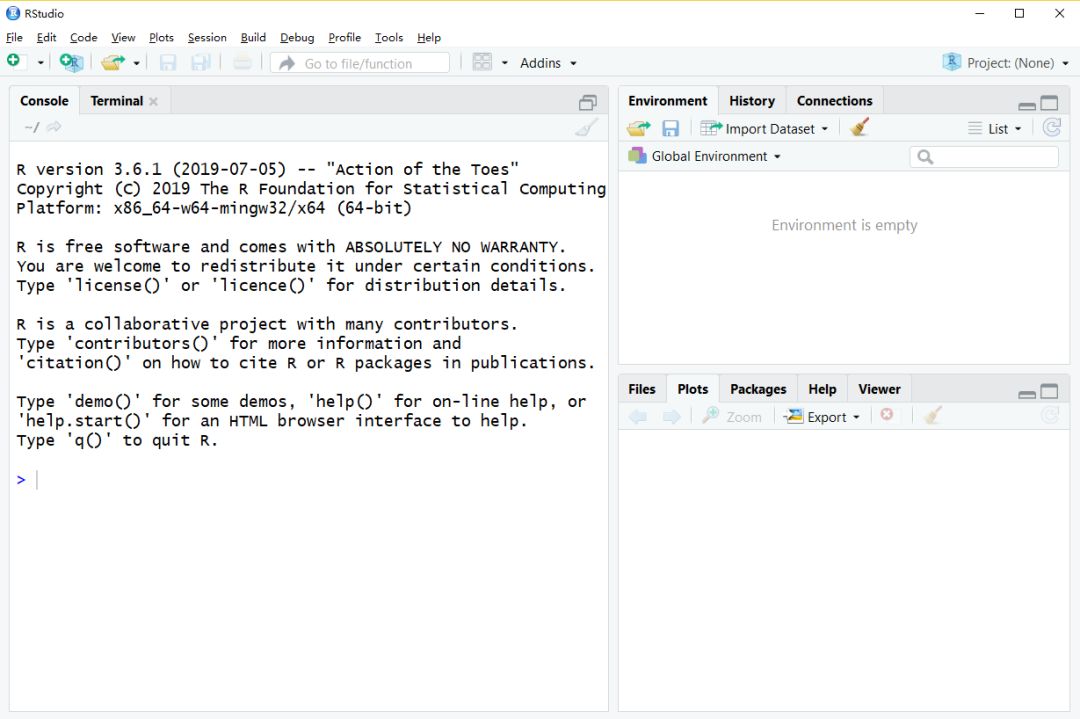Switch to the Connections tab
1080x719 pixels.
(834, 101)
